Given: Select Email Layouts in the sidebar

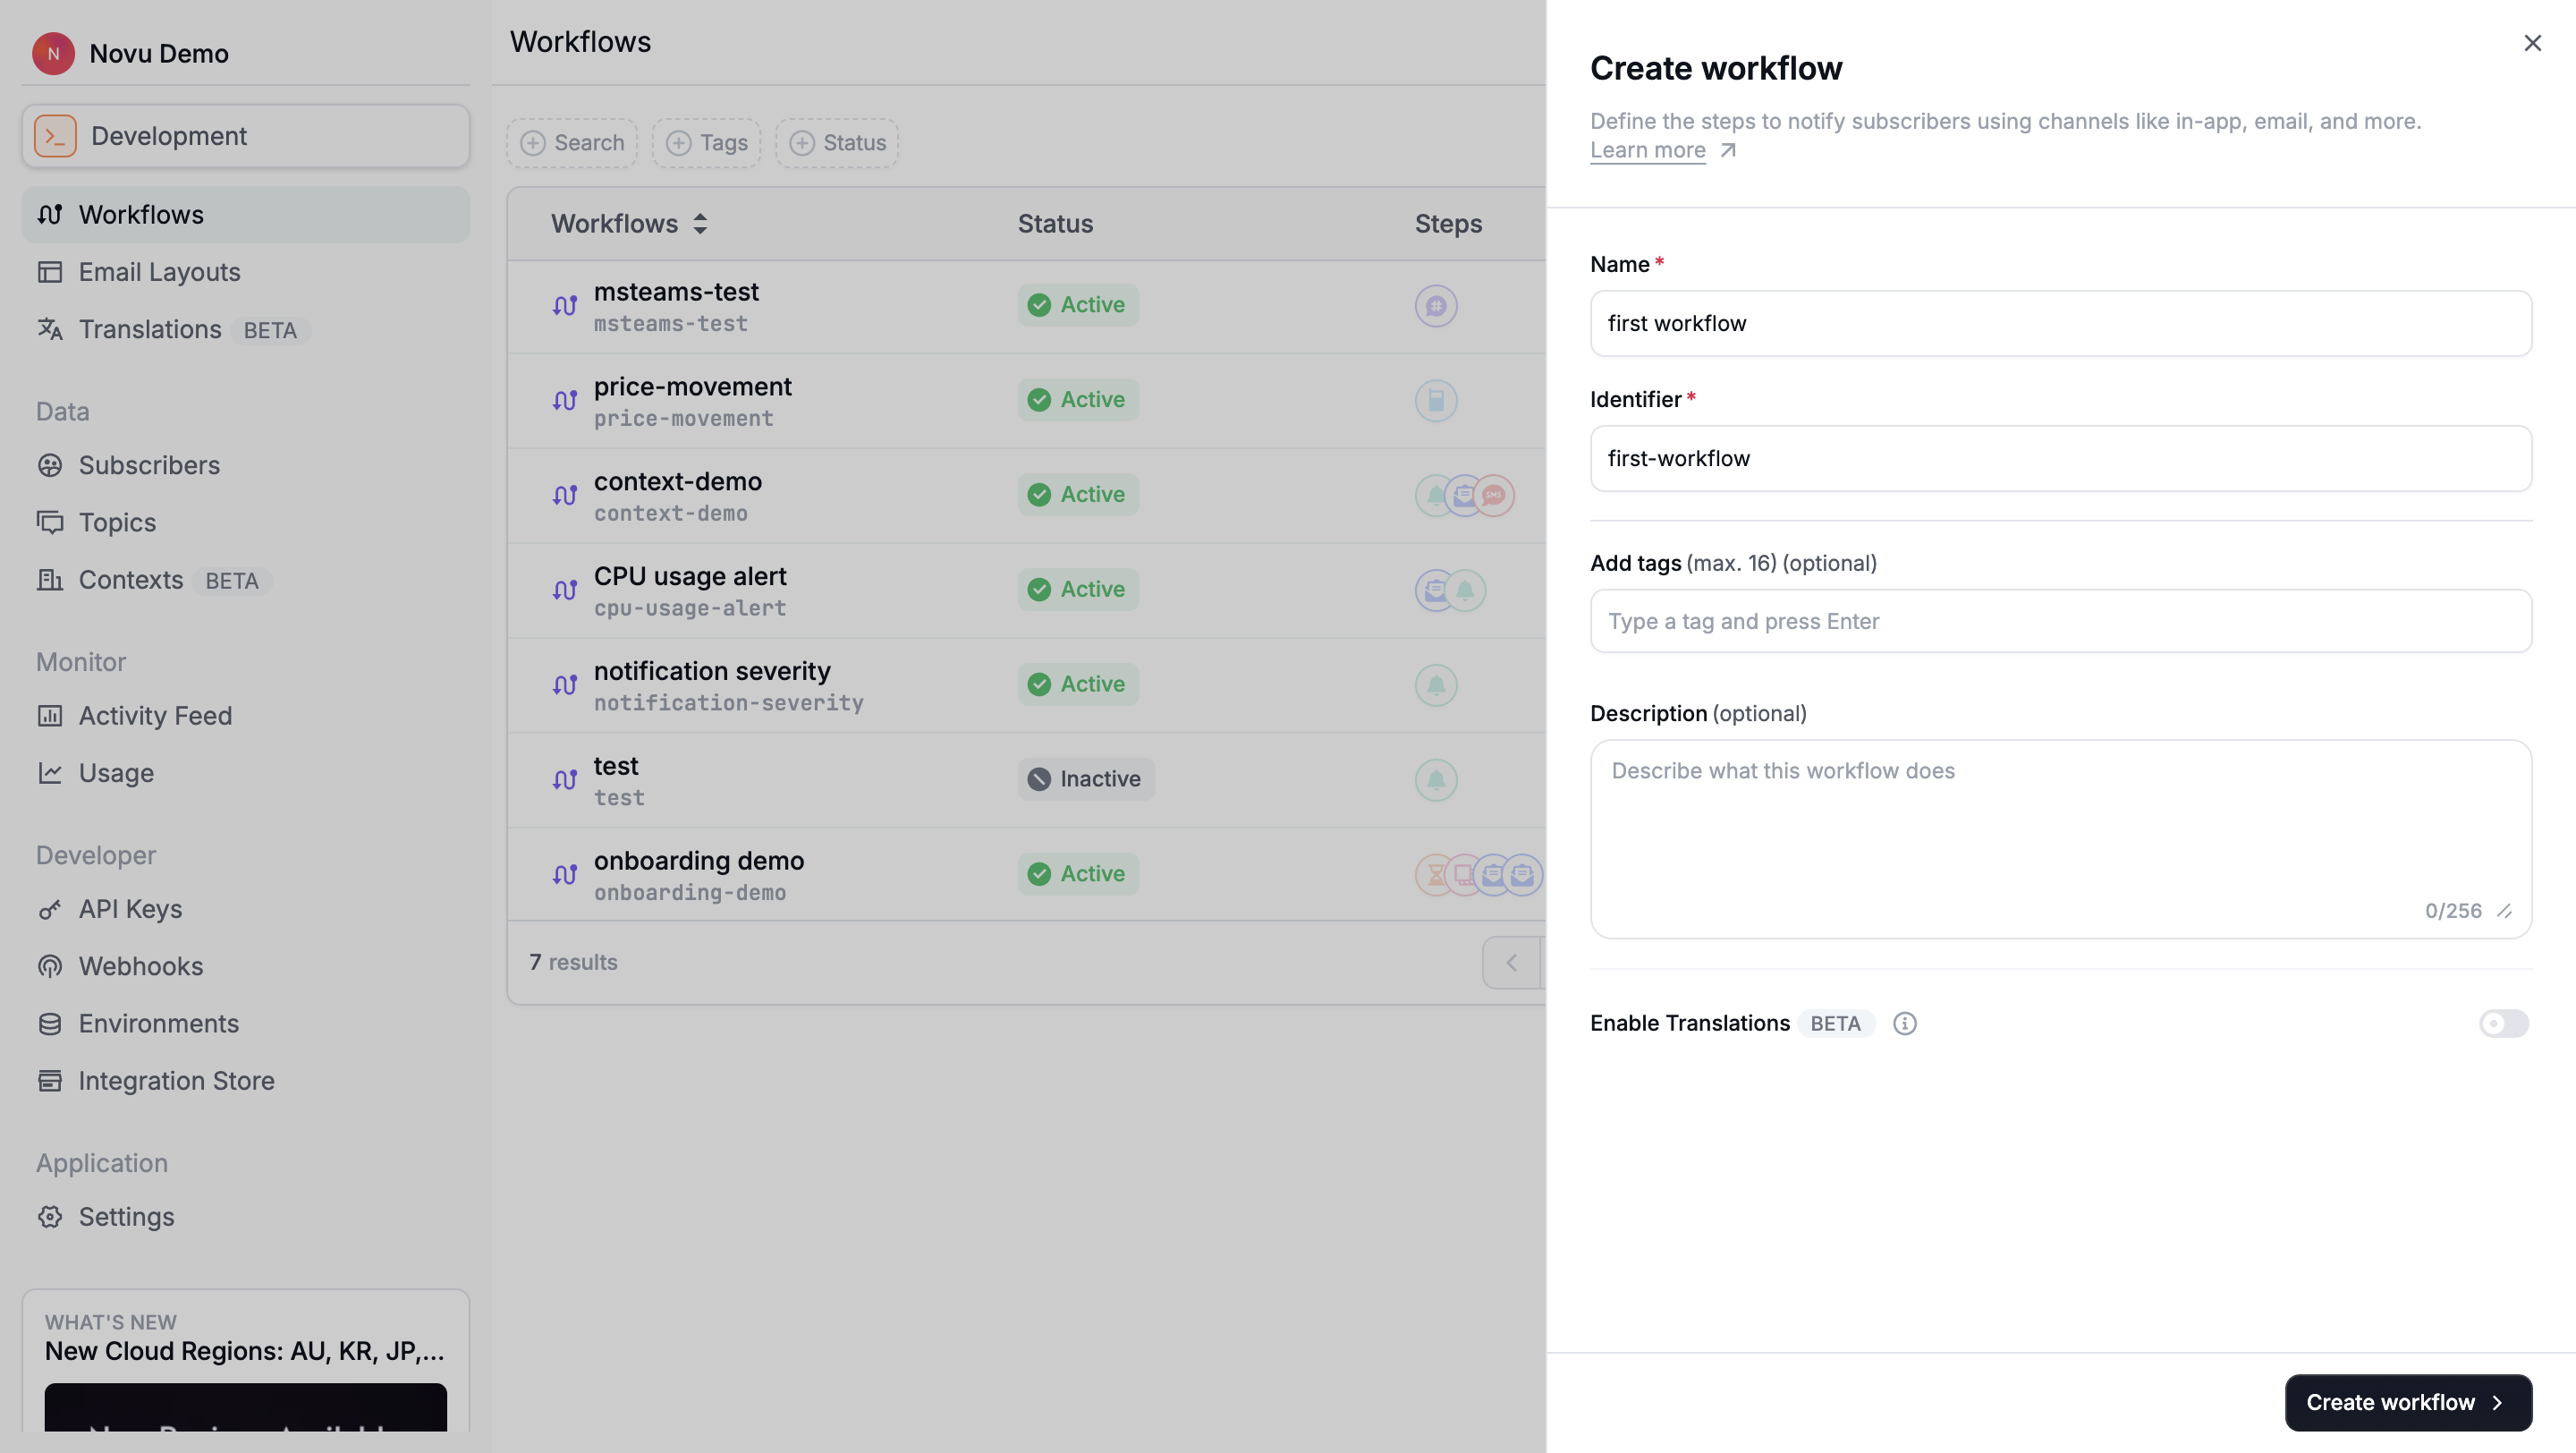Looking at the screenshot, I should pos(159,271).
